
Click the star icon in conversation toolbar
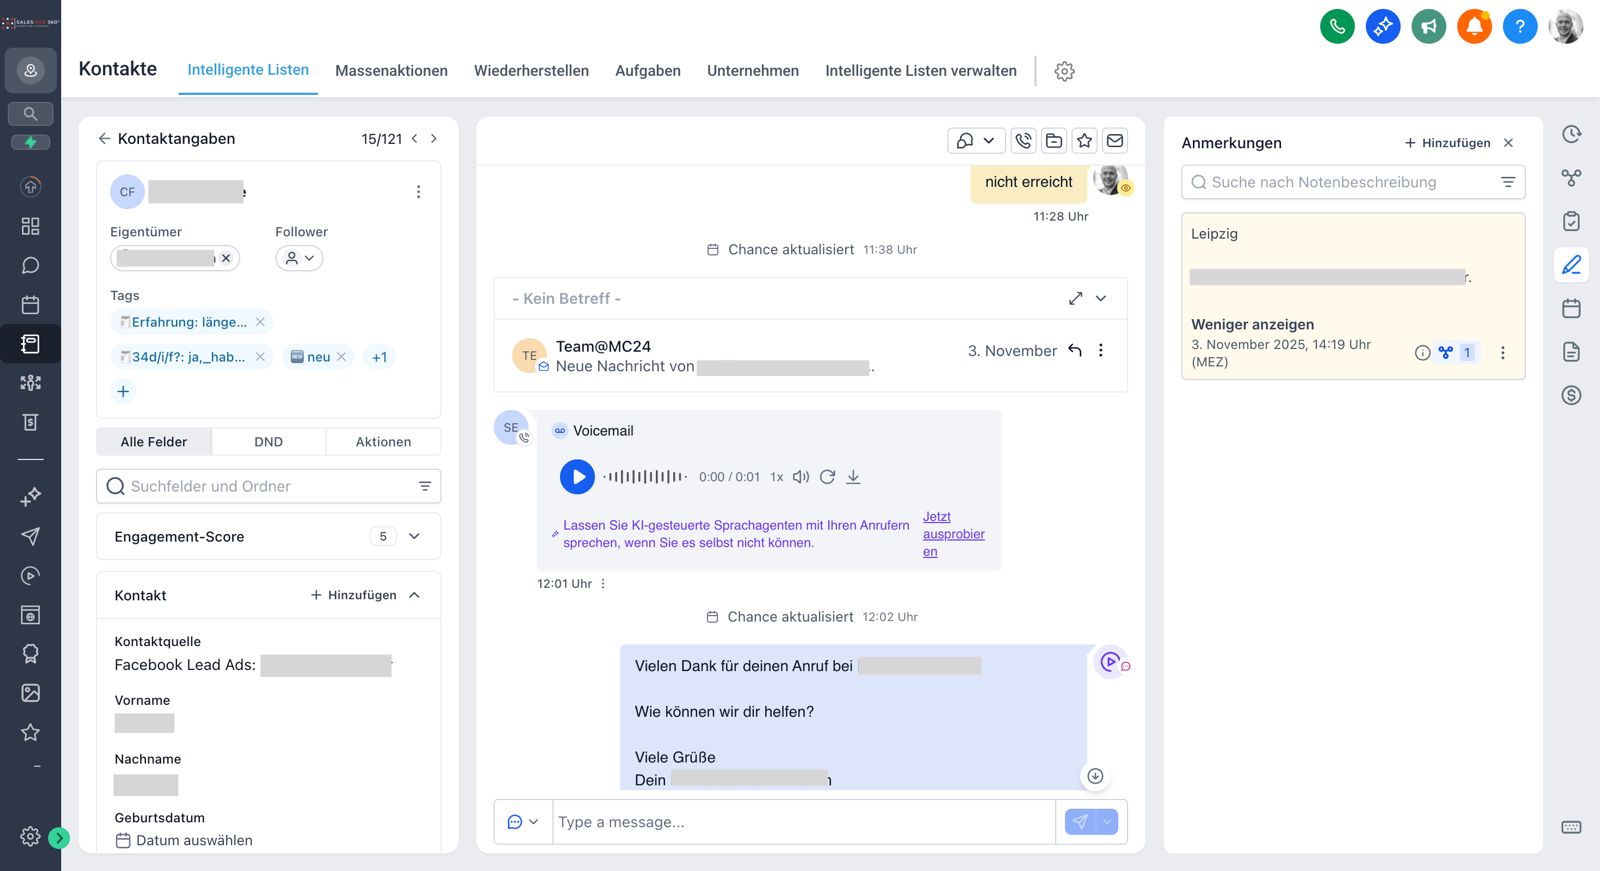[x=1084, y=141]
